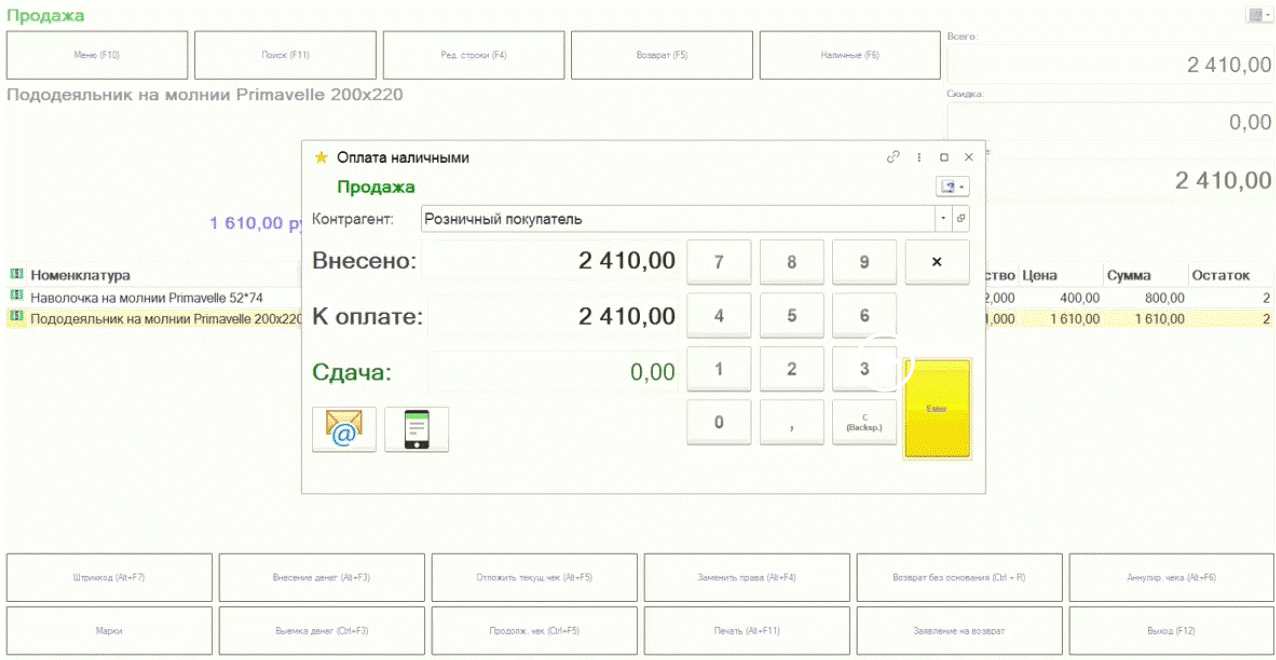Click Продолж. чек (Ctrl+F5) button
This screenshot has height=660, width=1276.
[x=534, y=631]
